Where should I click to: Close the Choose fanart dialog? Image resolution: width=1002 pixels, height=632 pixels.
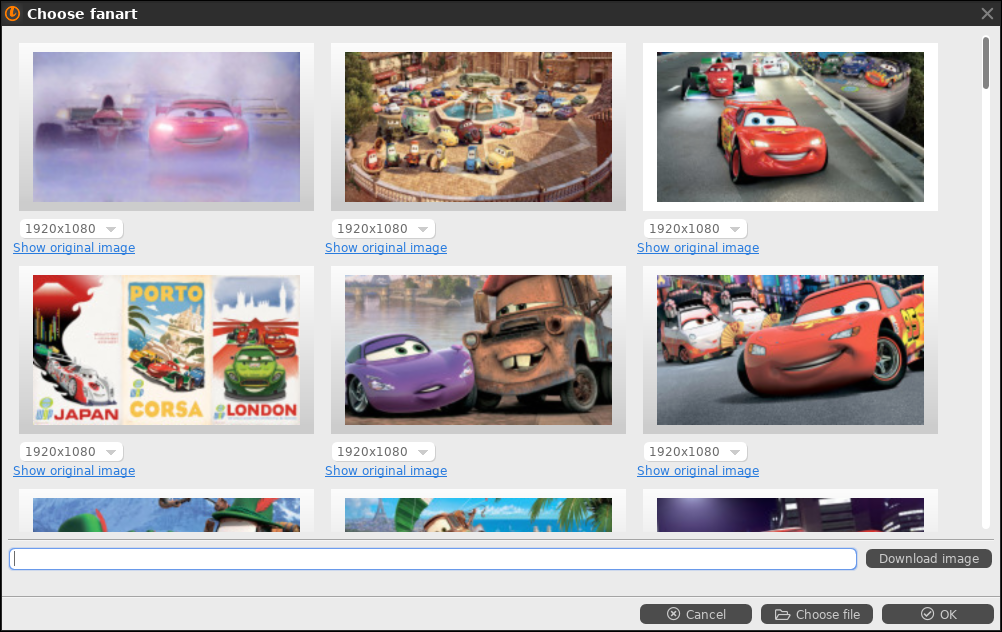[987, 13]
